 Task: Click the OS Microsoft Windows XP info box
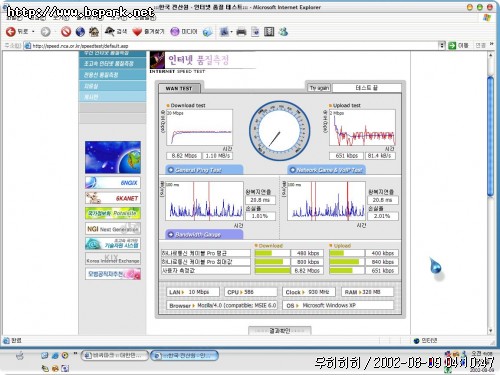tap(338, 305)
